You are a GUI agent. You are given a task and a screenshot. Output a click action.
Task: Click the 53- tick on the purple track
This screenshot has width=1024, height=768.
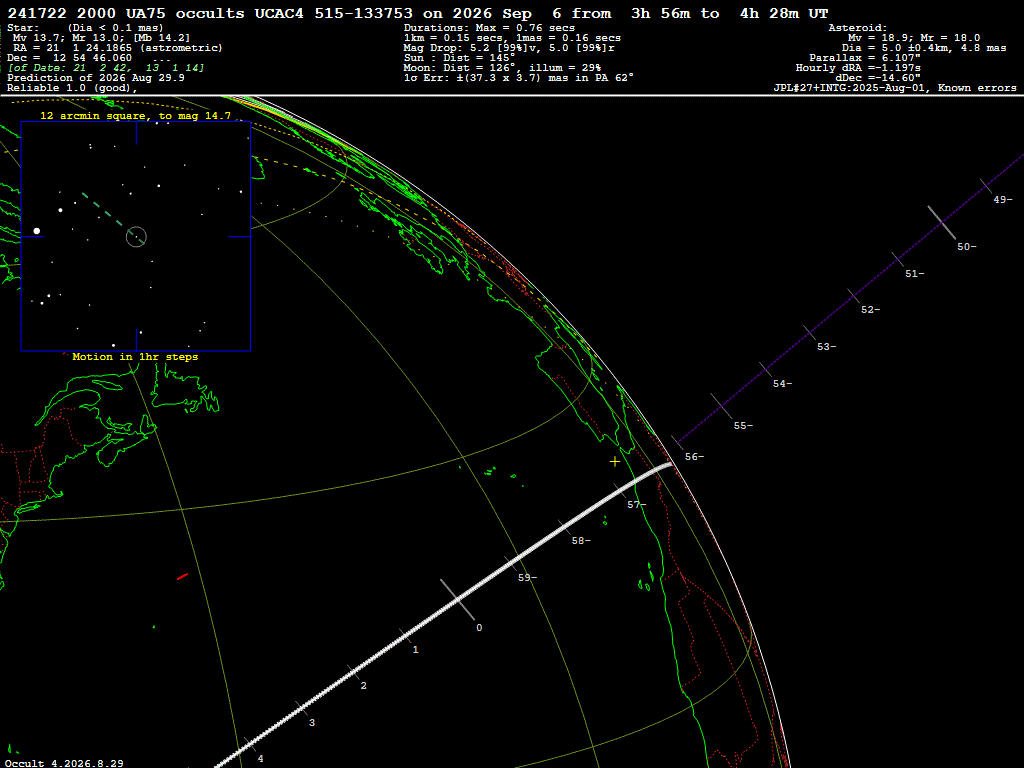click(x=810, y=332)
